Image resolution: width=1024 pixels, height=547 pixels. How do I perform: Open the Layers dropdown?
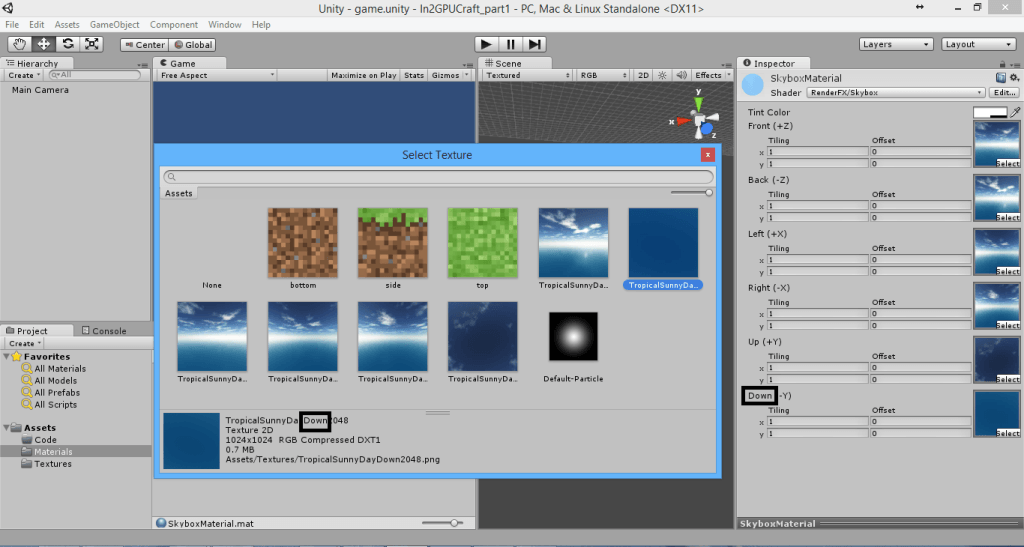896,44
